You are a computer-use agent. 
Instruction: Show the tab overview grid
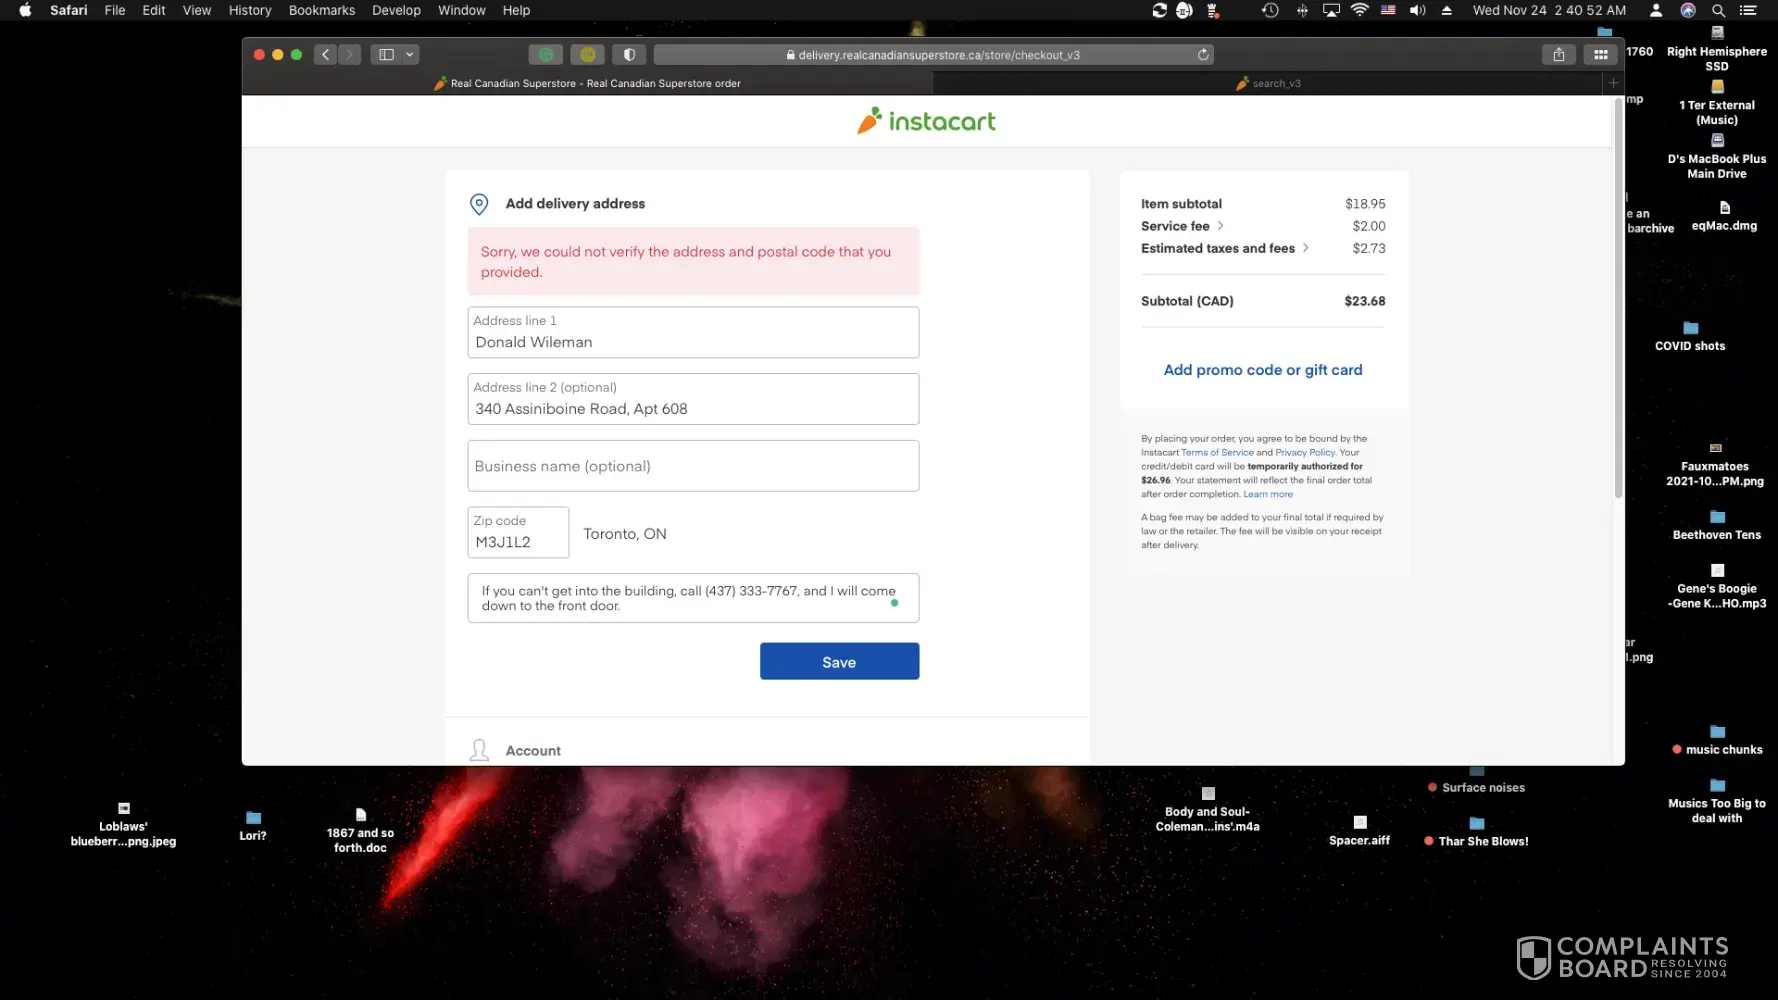(1600, 55)
